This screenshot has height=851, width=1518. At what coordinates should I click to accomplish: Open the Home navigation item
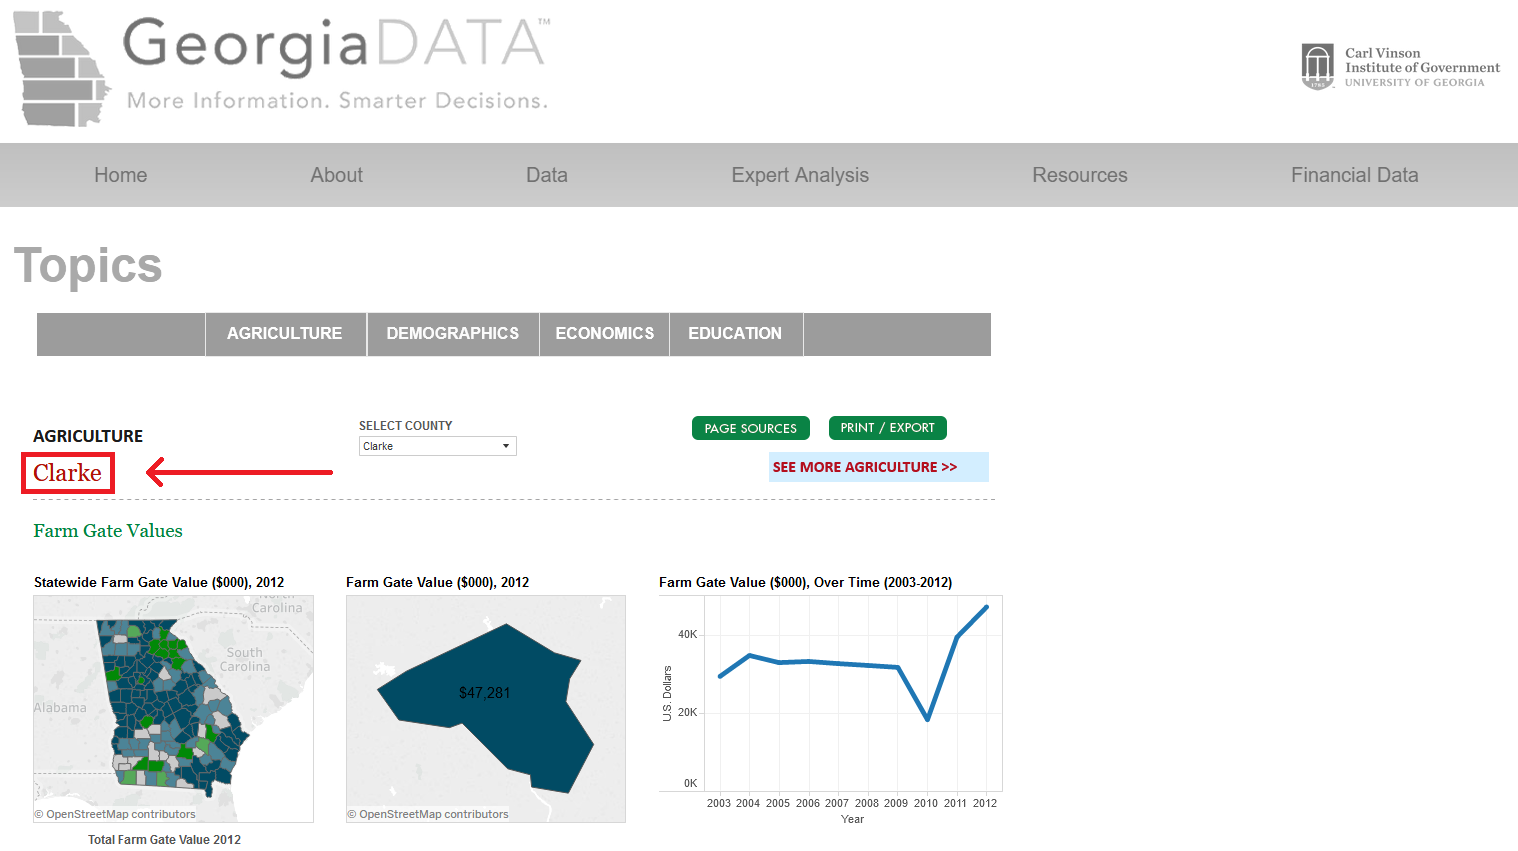coord(121,175)
